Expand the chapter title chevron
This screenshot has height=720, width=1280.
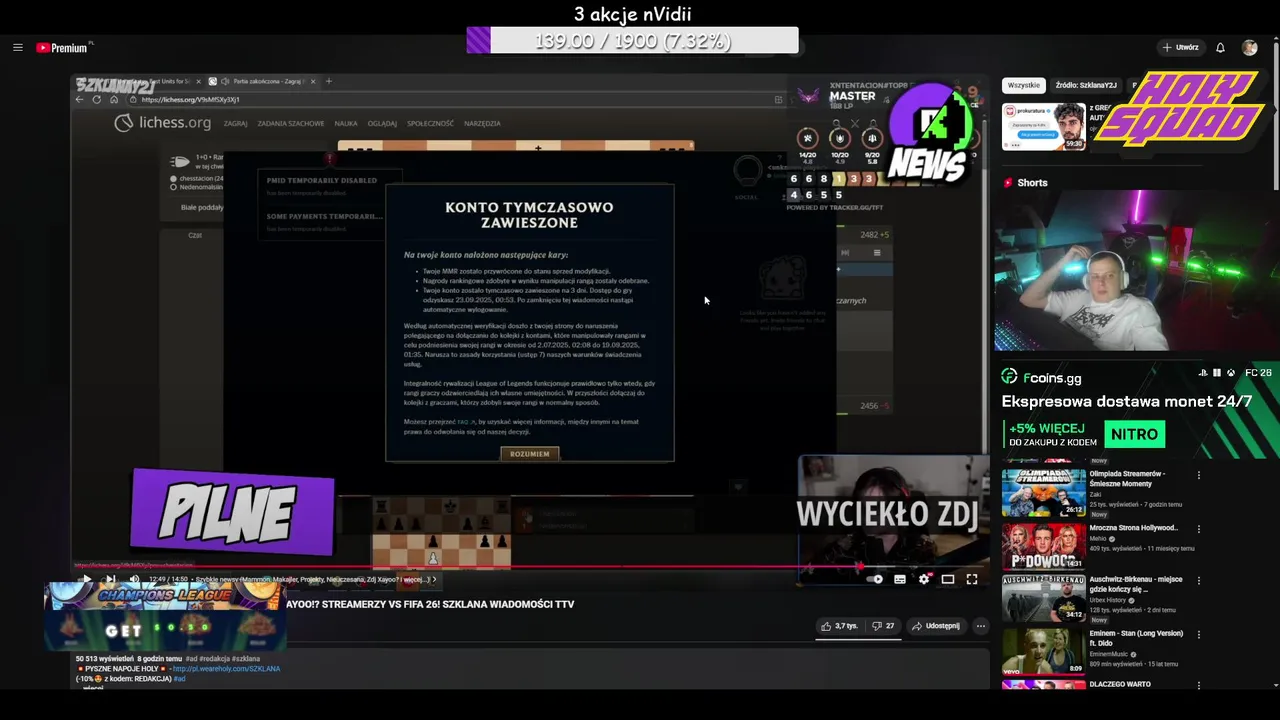(x=434, y=579)
